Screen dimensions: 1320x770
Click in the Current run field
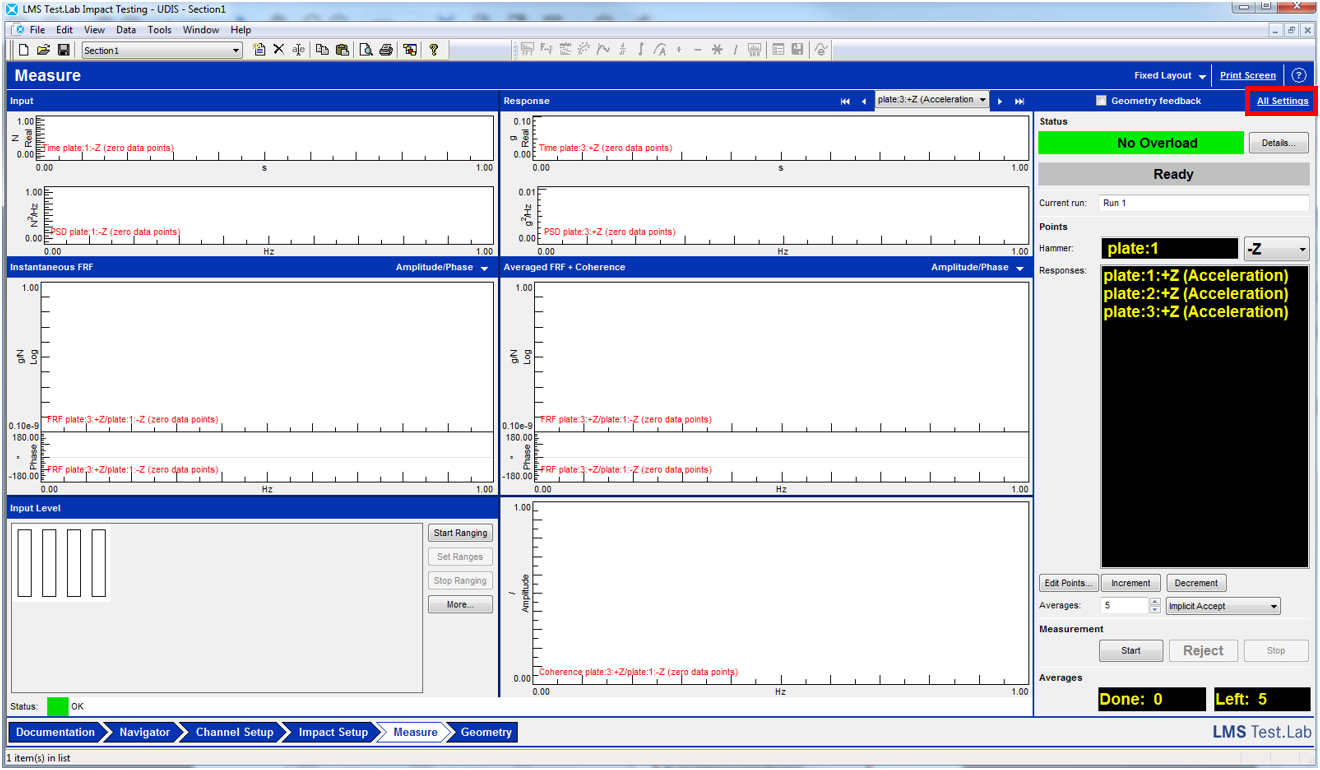[1203, 203]
